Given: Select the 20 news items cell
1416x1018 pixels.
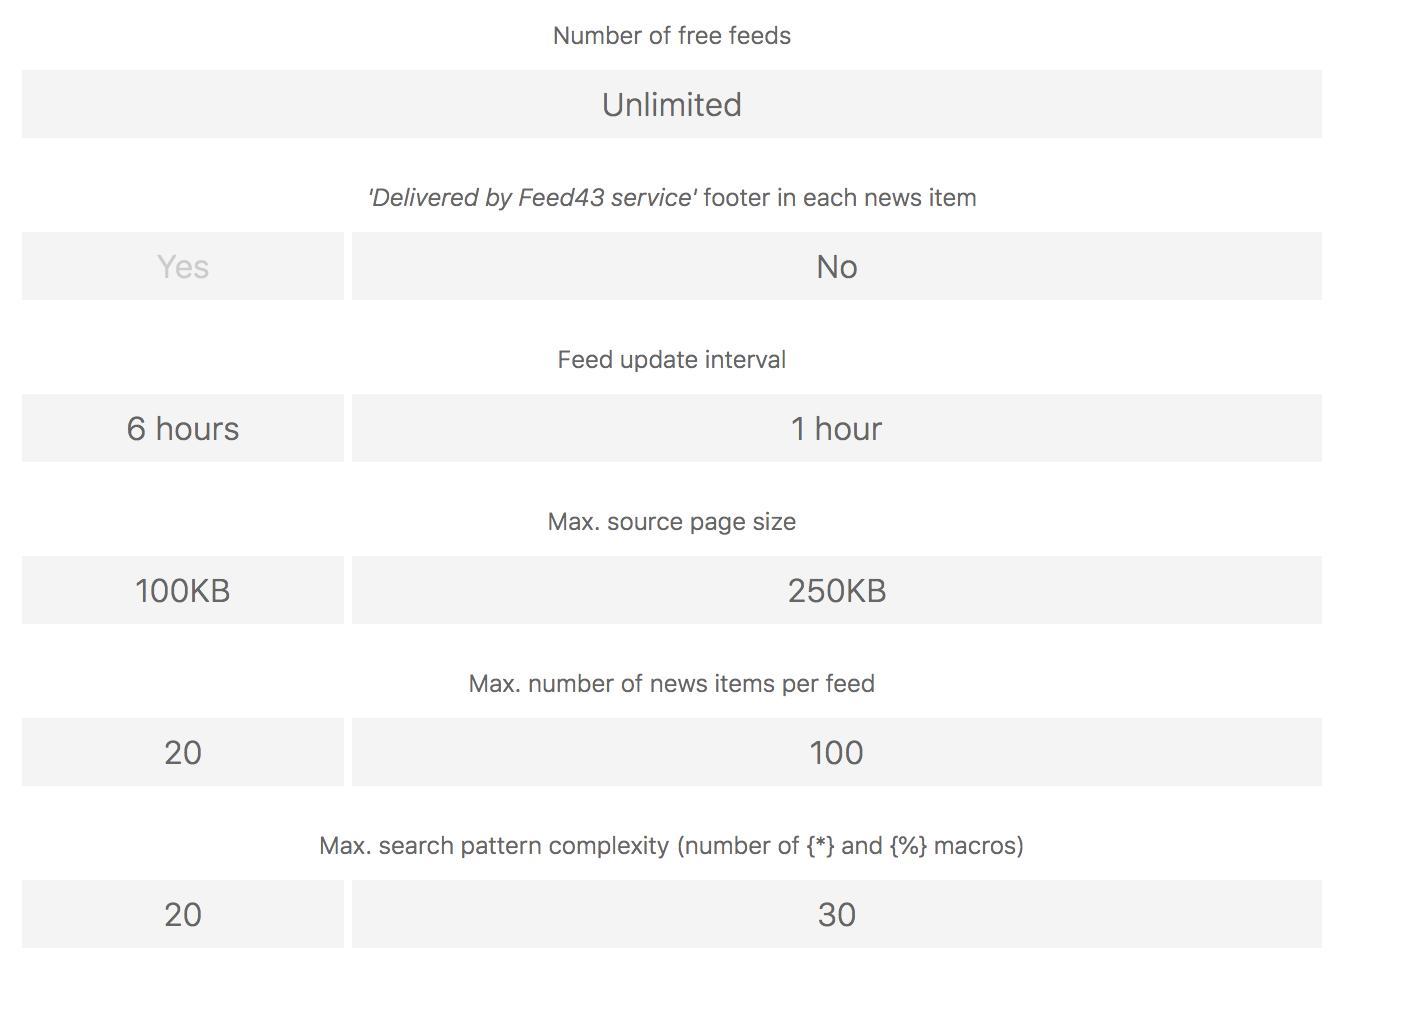Looking at the screenshot, I should point(183,753).
